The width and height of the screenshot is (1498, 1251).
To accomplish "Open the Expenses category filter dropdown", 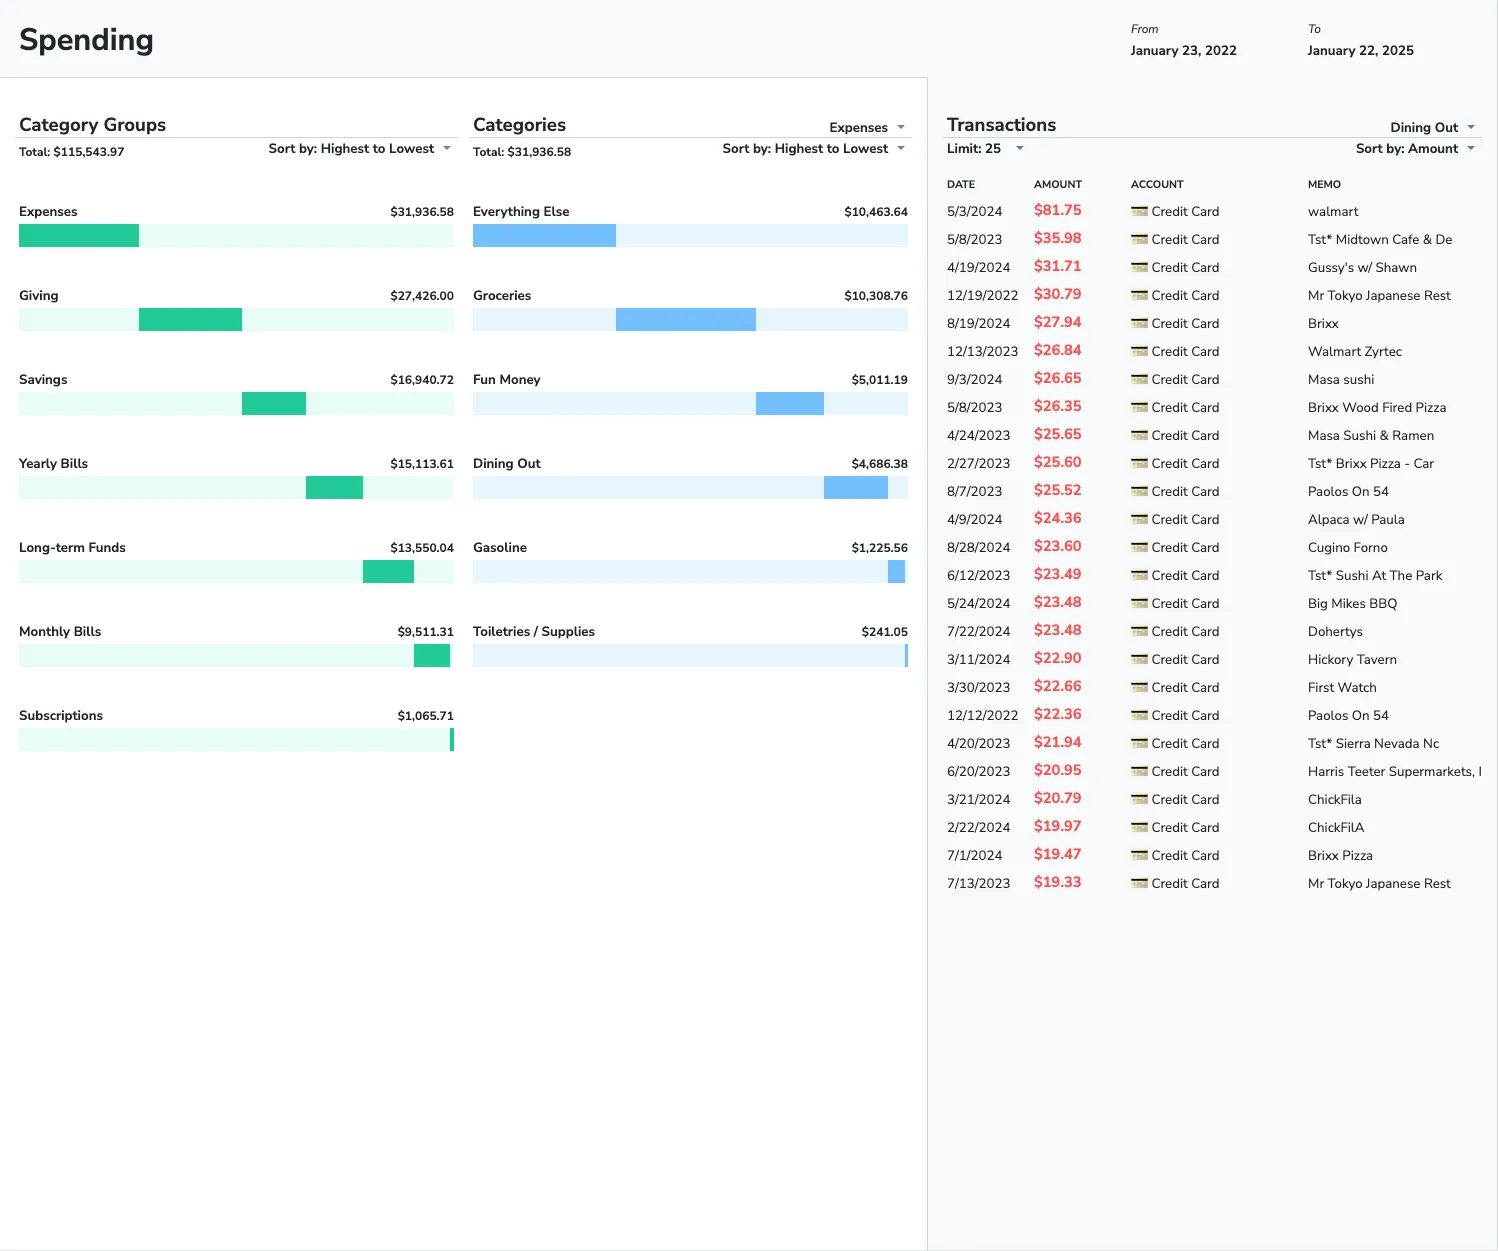I will coord(866,127).
